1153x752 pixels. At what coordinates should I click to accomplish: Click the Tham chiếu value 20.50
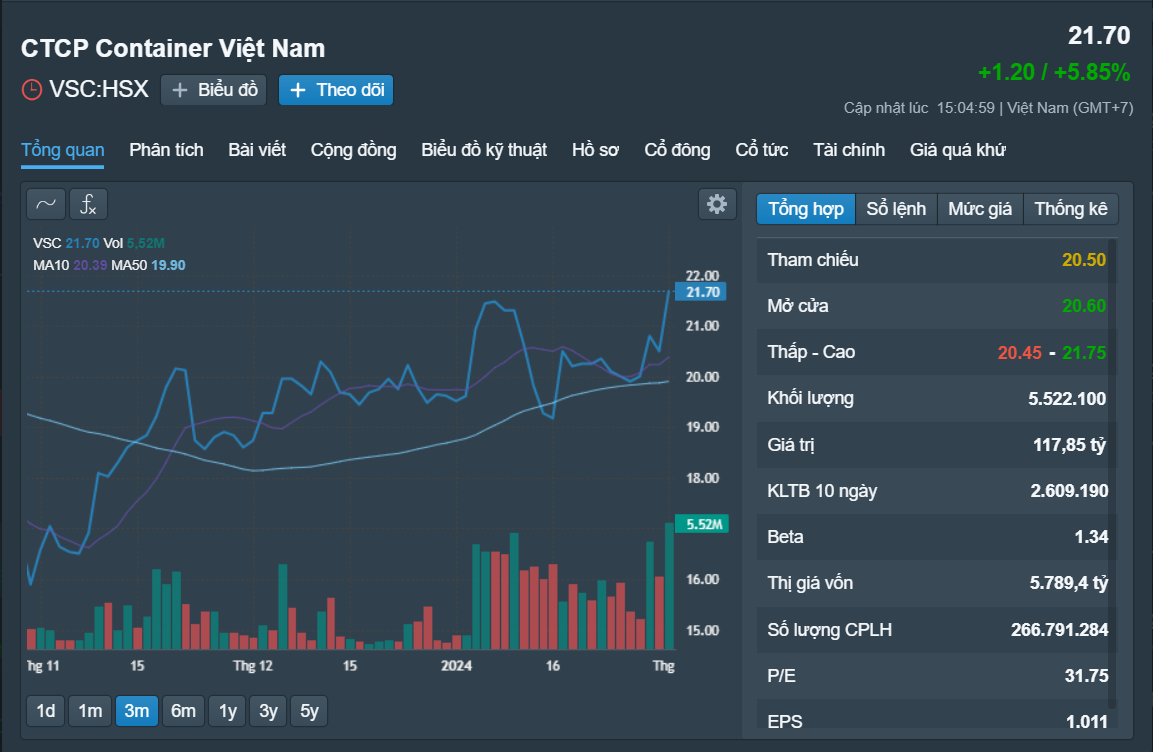coord(1083,259)
